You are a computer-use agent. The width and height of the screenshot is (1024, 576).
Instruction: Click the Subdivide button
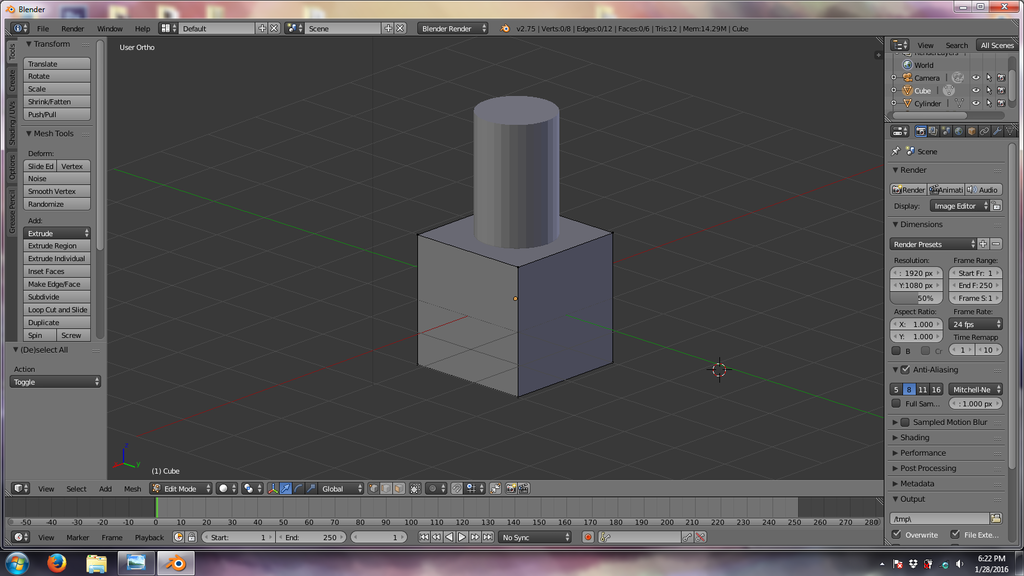click(x=57, y=297)
